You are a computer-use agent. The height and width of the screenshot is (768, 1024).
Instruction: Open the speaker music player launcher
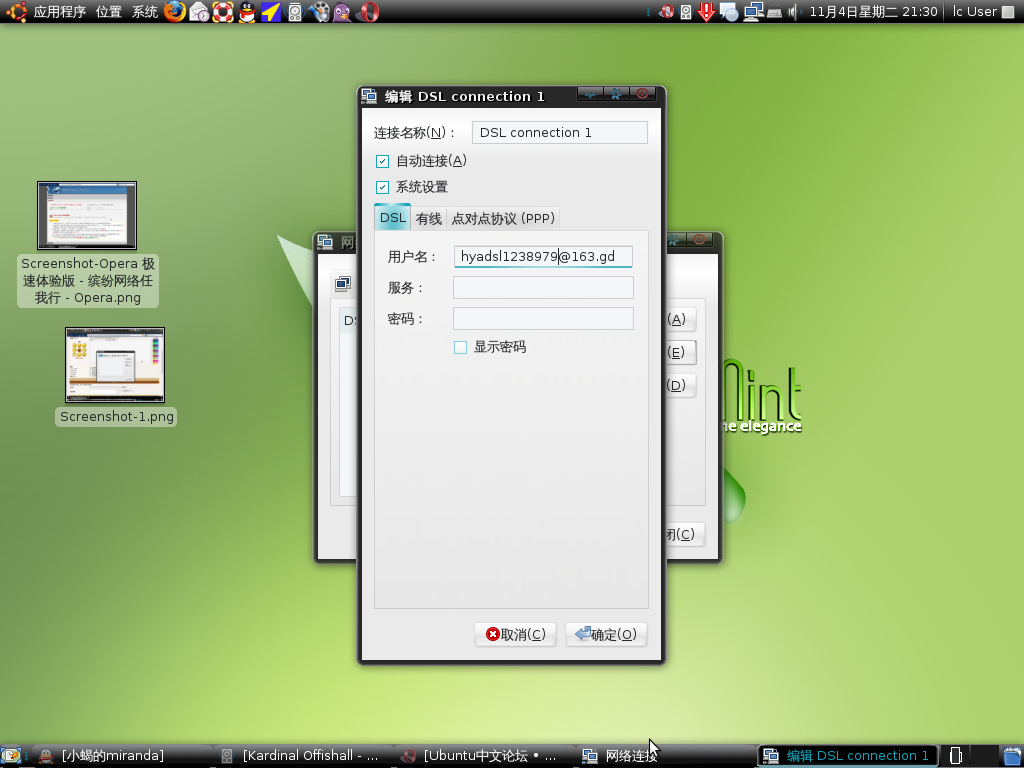295,12
